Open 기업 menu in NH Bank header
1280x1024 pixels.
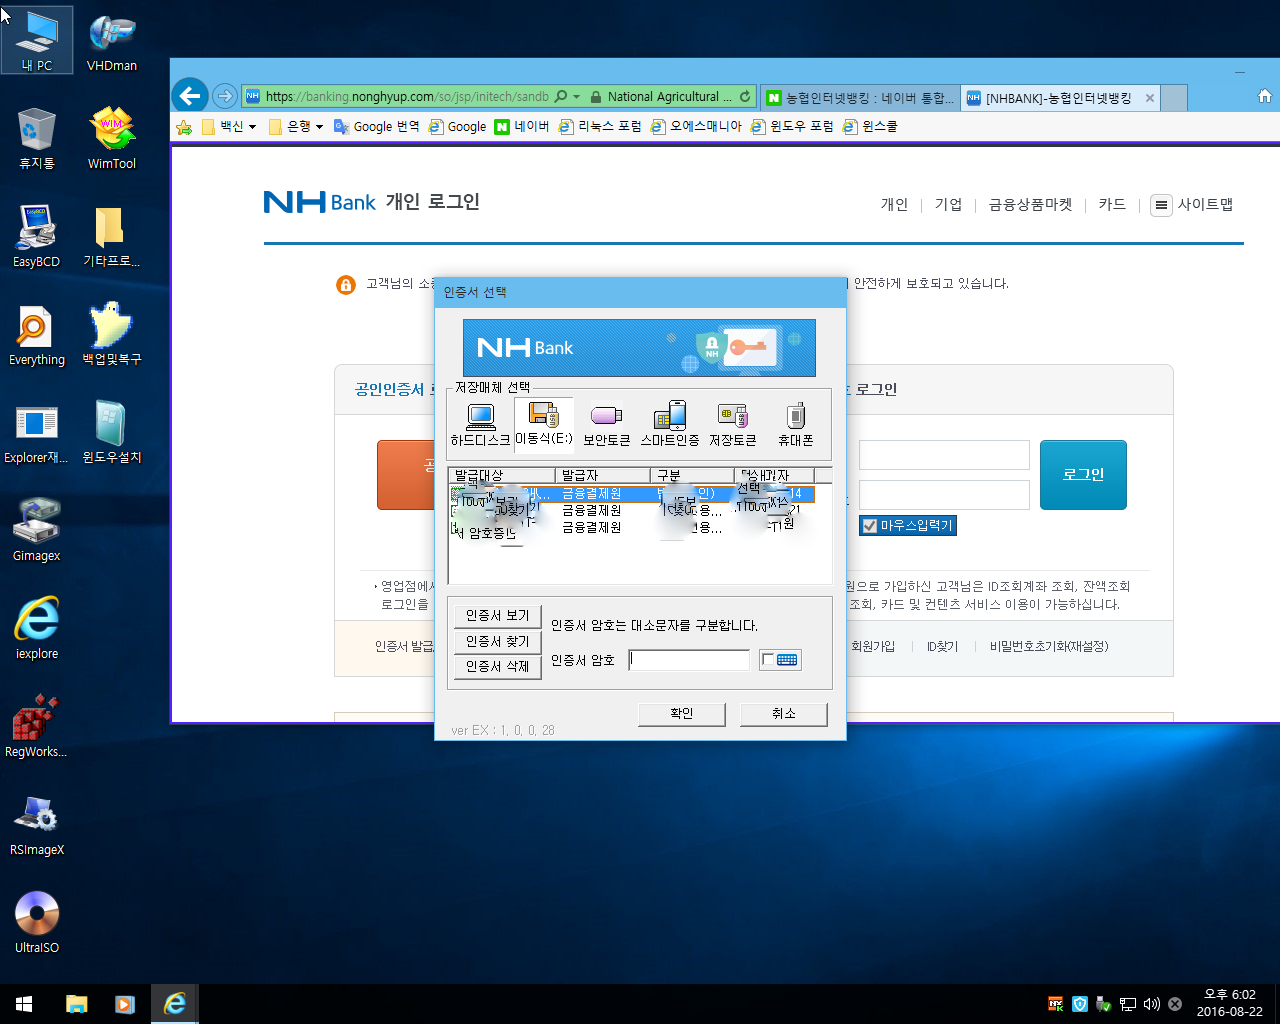tap(948, 204)
